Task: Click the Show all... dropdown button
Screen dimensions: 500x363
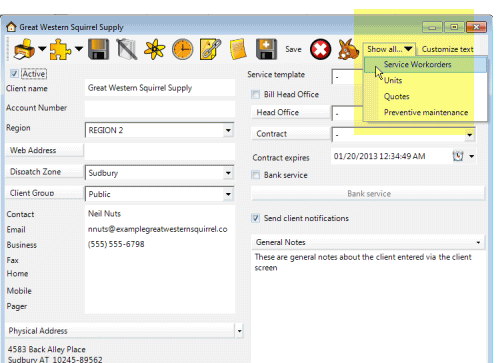Action: point(389,49)
